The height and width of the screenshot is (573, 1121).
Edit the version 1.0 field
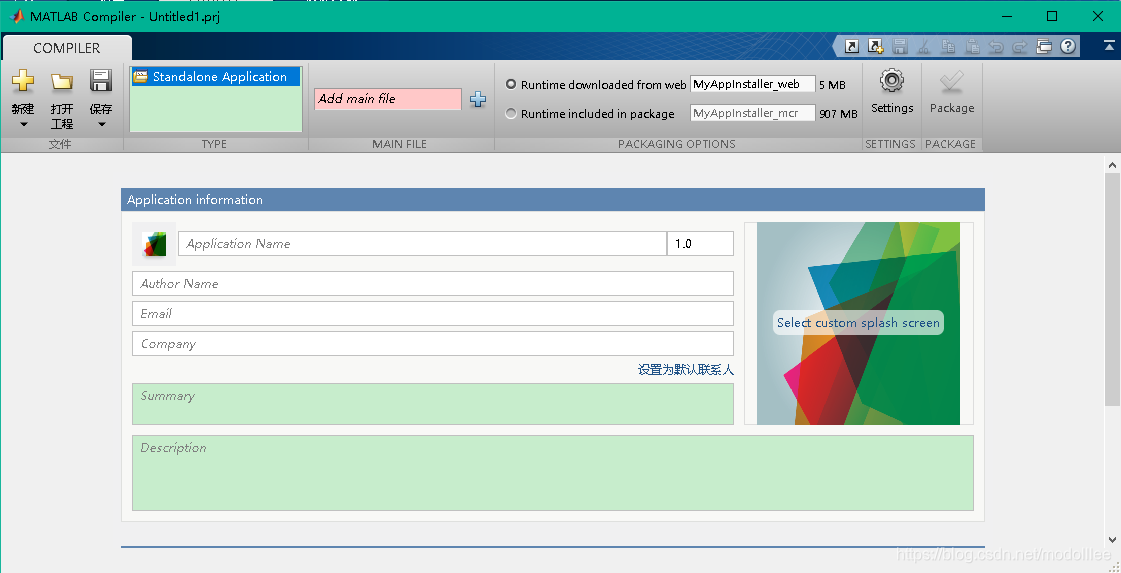701,244
